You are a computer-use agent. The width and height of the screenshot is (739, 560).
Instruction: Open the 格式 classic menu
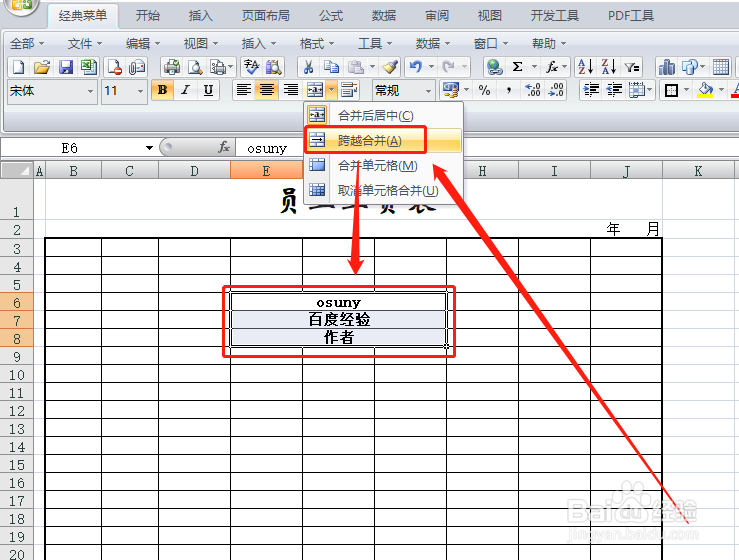317,43
